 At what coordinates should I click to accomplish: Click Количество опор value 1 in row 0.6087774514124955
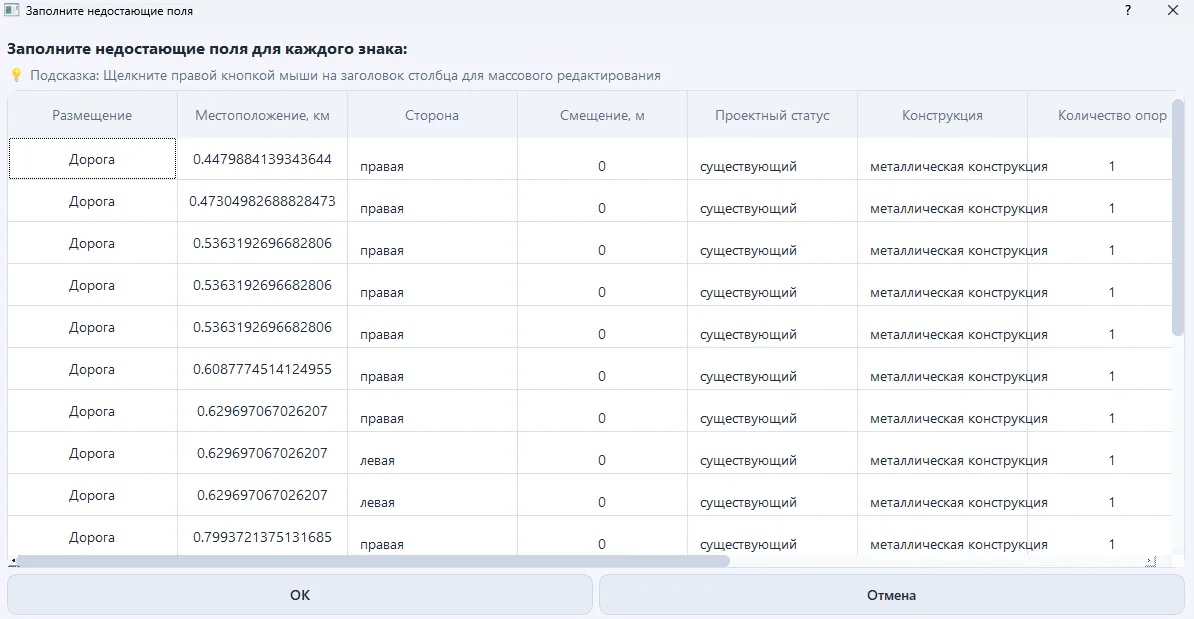click(1112, 376)
